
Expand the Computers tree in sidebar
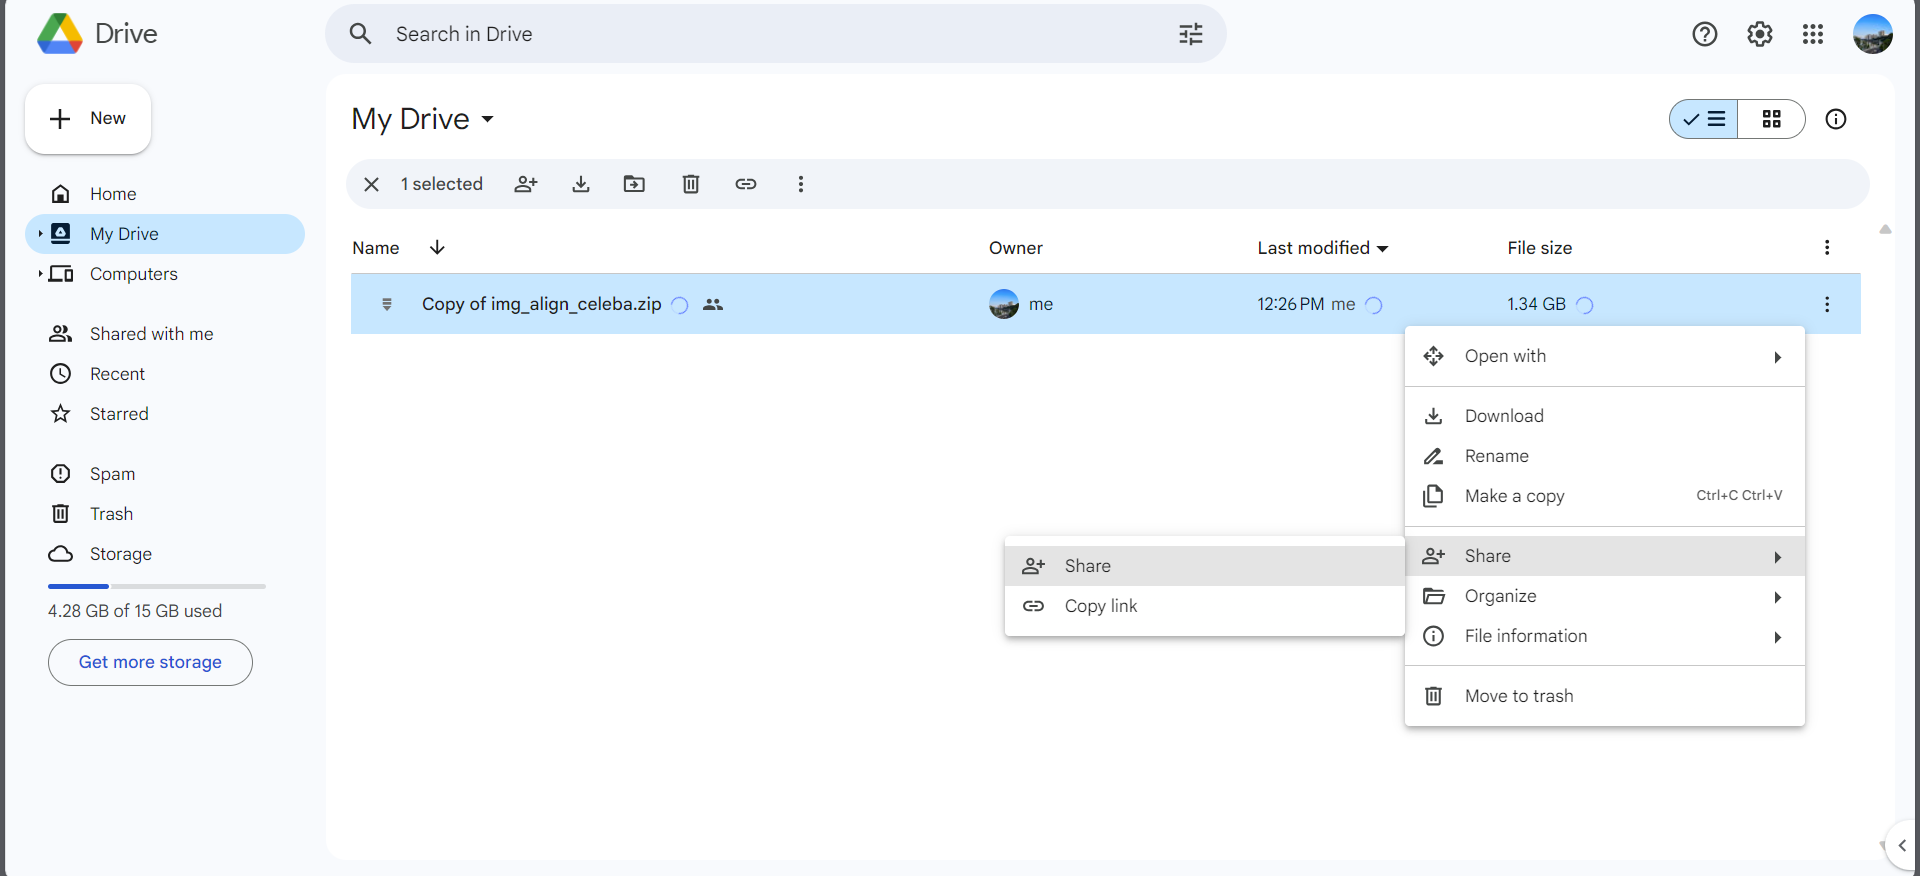40,274
